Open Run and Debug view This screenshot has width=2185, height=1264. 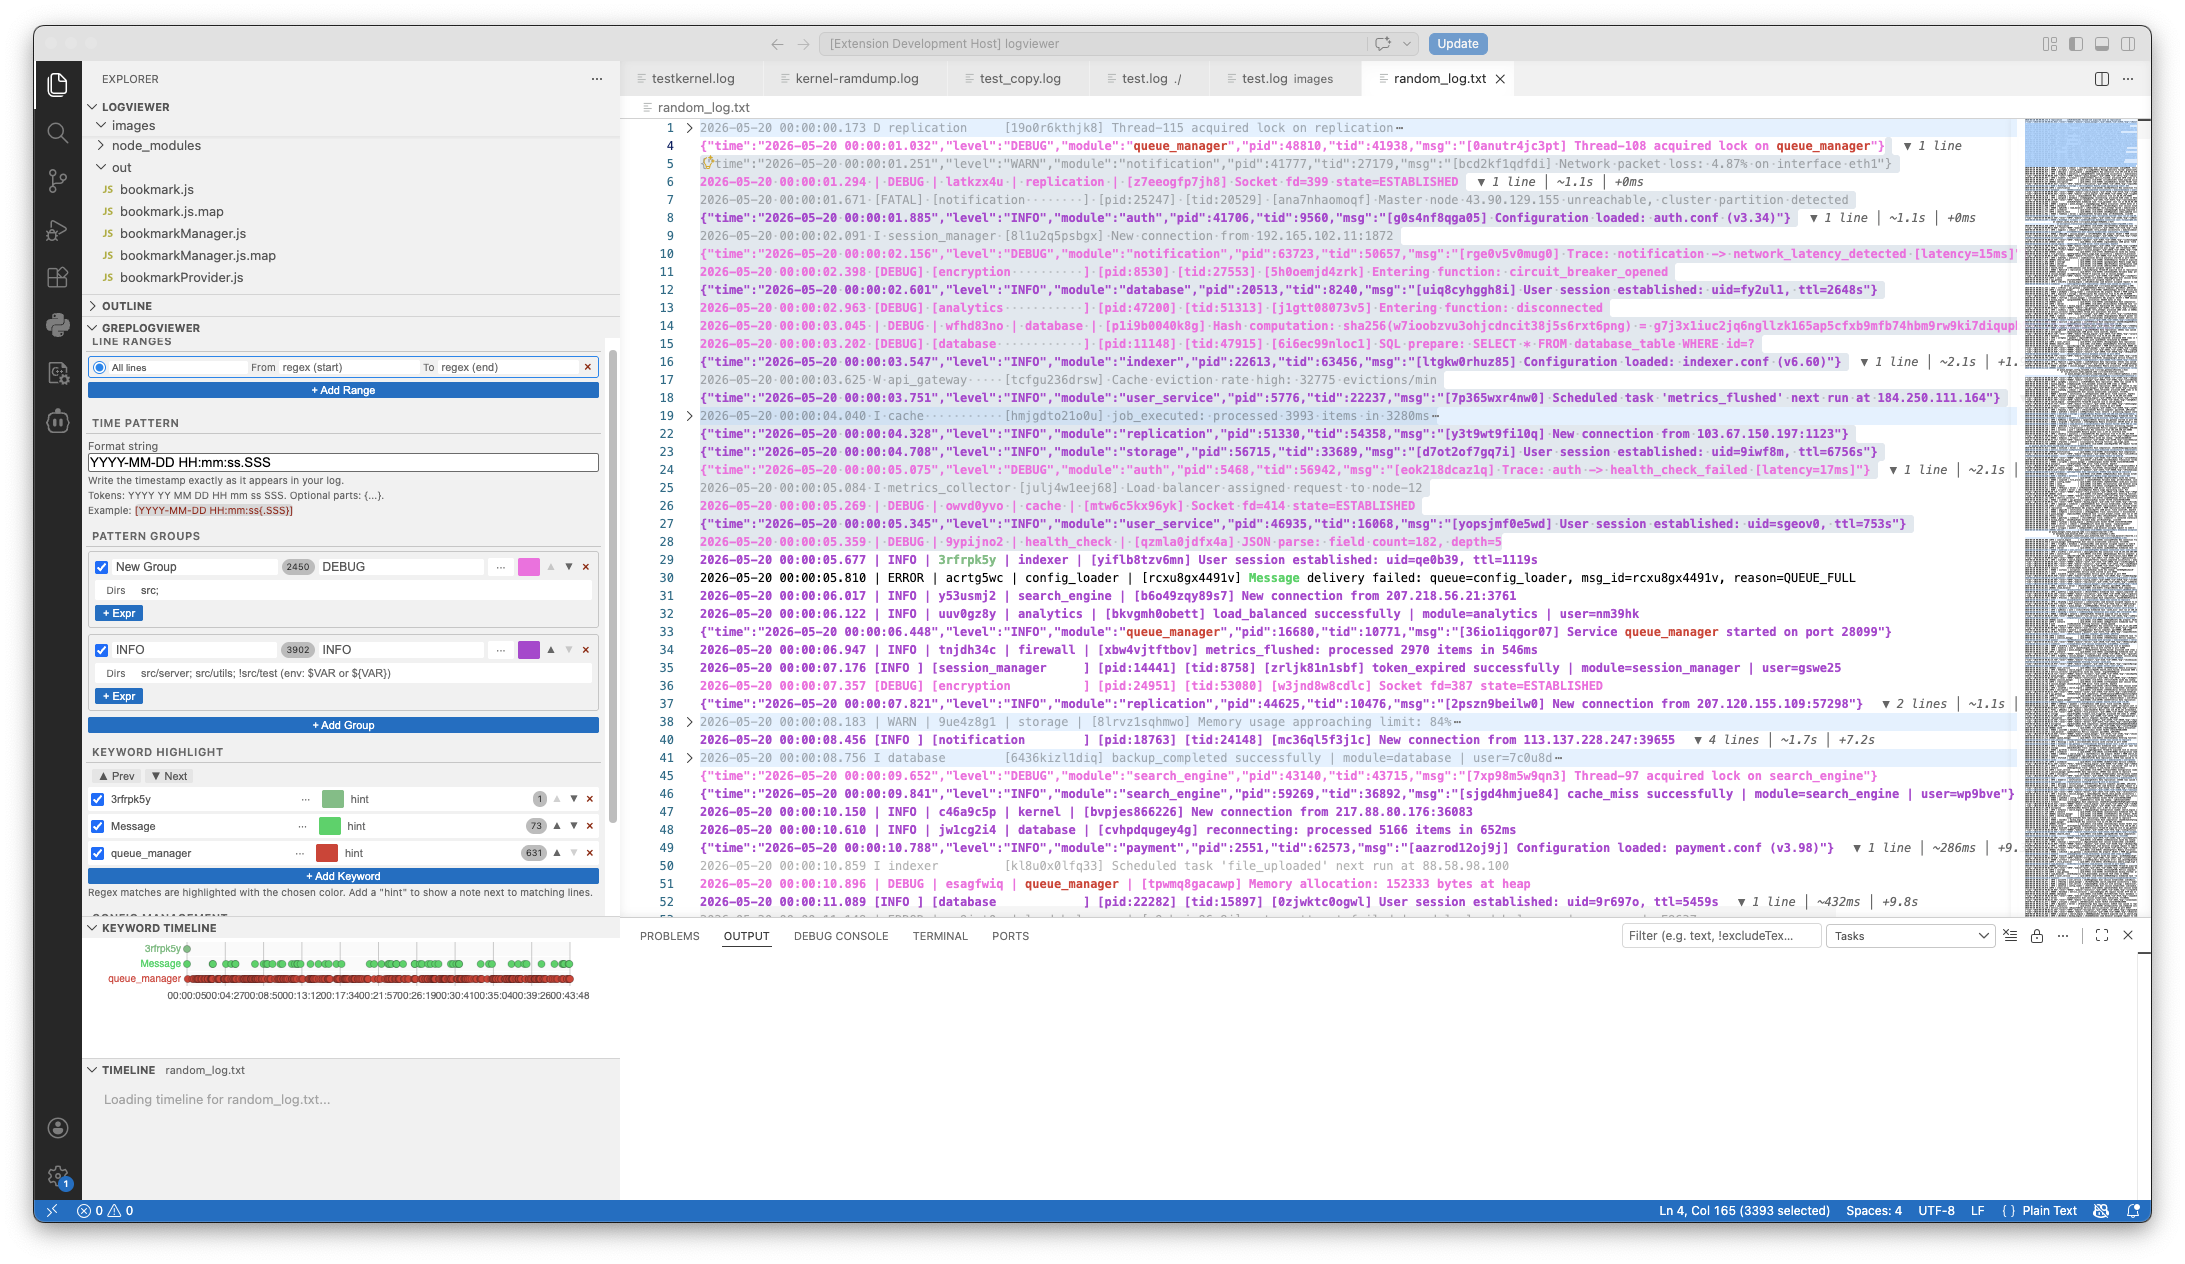[58, 230]
